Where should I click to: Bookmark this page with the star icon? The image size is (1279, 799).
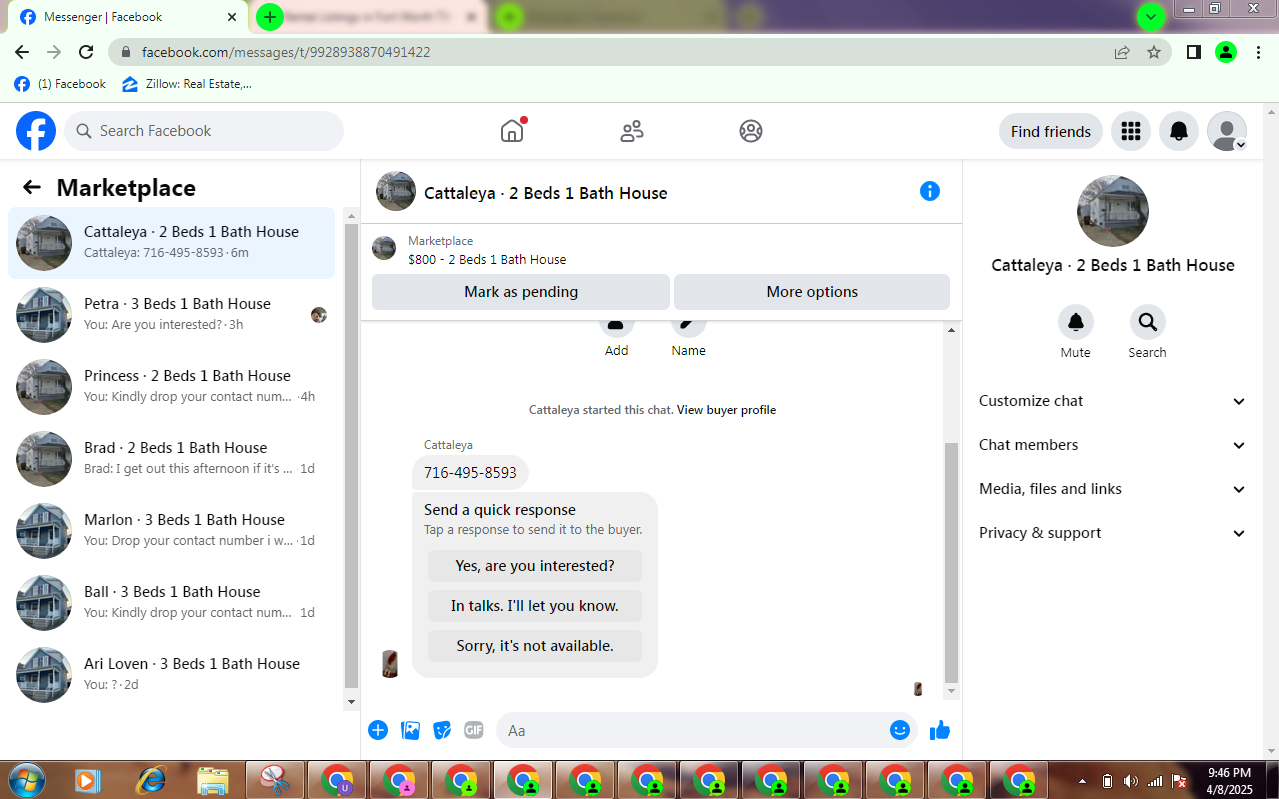pyautogui.click(x=1154, y=52)
